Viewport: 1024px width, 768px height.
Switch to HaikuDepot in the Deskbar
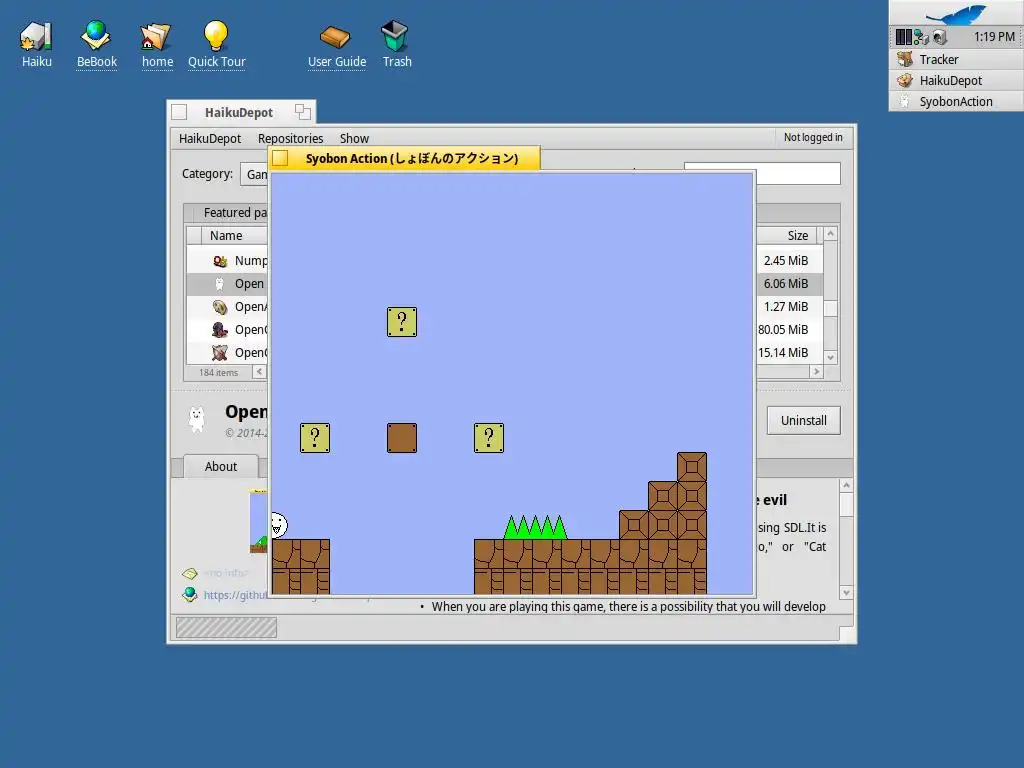click(956, 80)
